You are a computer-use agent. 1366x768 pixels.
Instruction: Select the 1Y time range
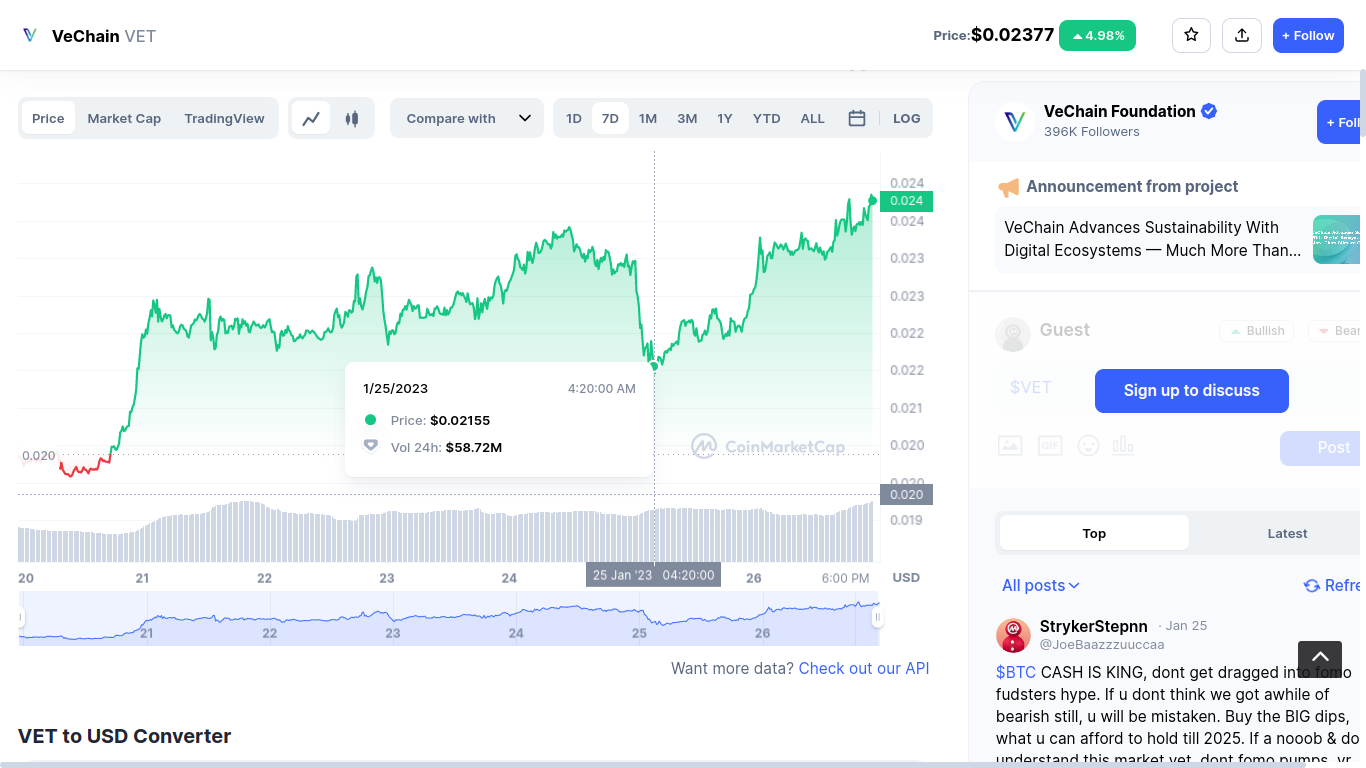point(725,118)
